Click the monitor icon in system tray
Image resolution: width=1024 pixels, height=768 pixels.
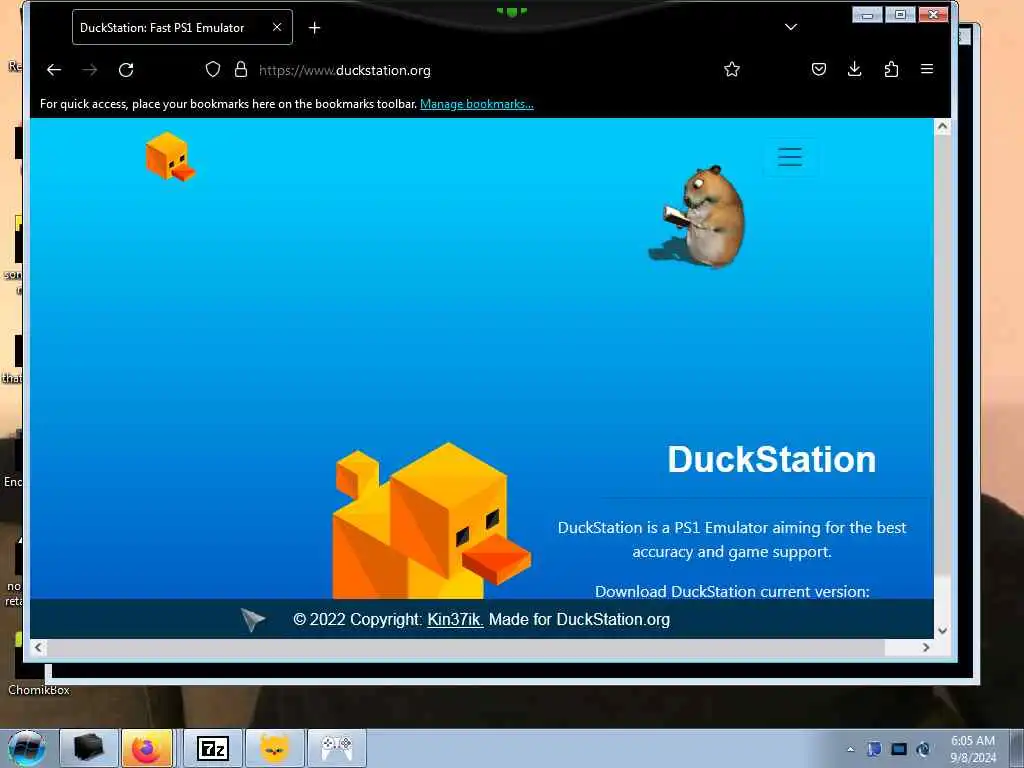899,749
